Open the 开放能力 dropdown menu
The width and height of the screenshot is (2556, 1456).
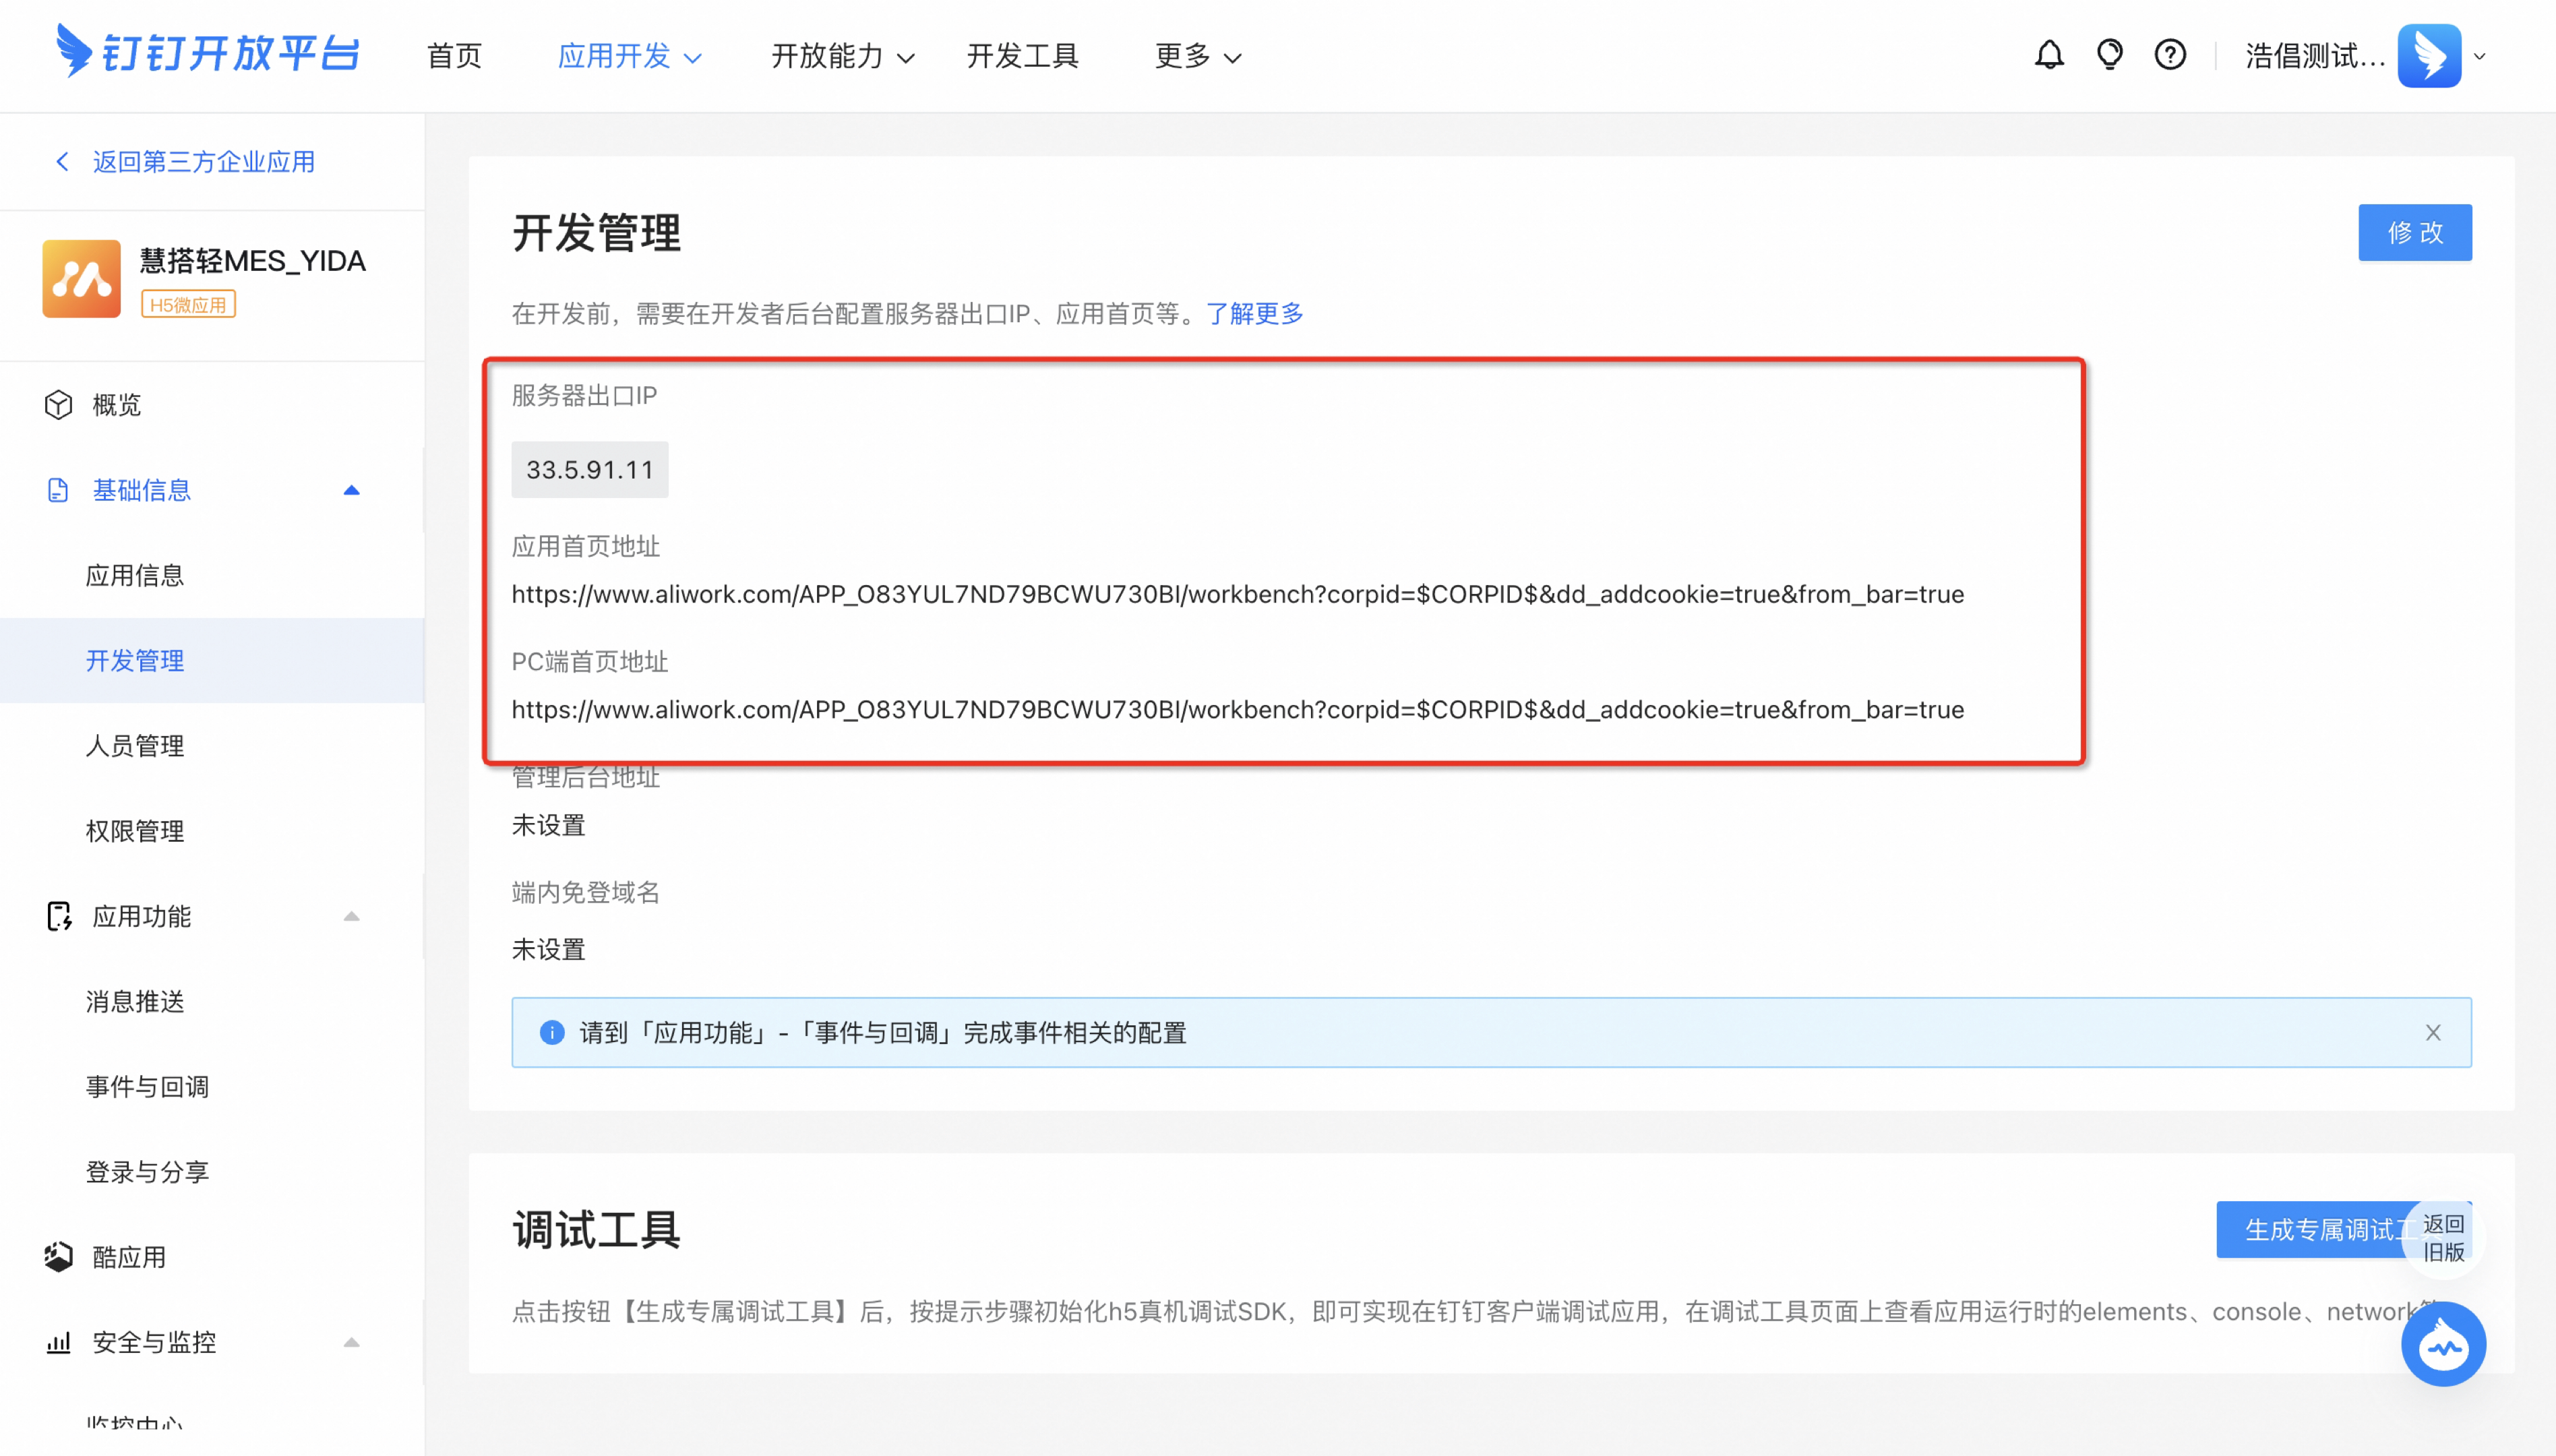(x=842, y=56)
